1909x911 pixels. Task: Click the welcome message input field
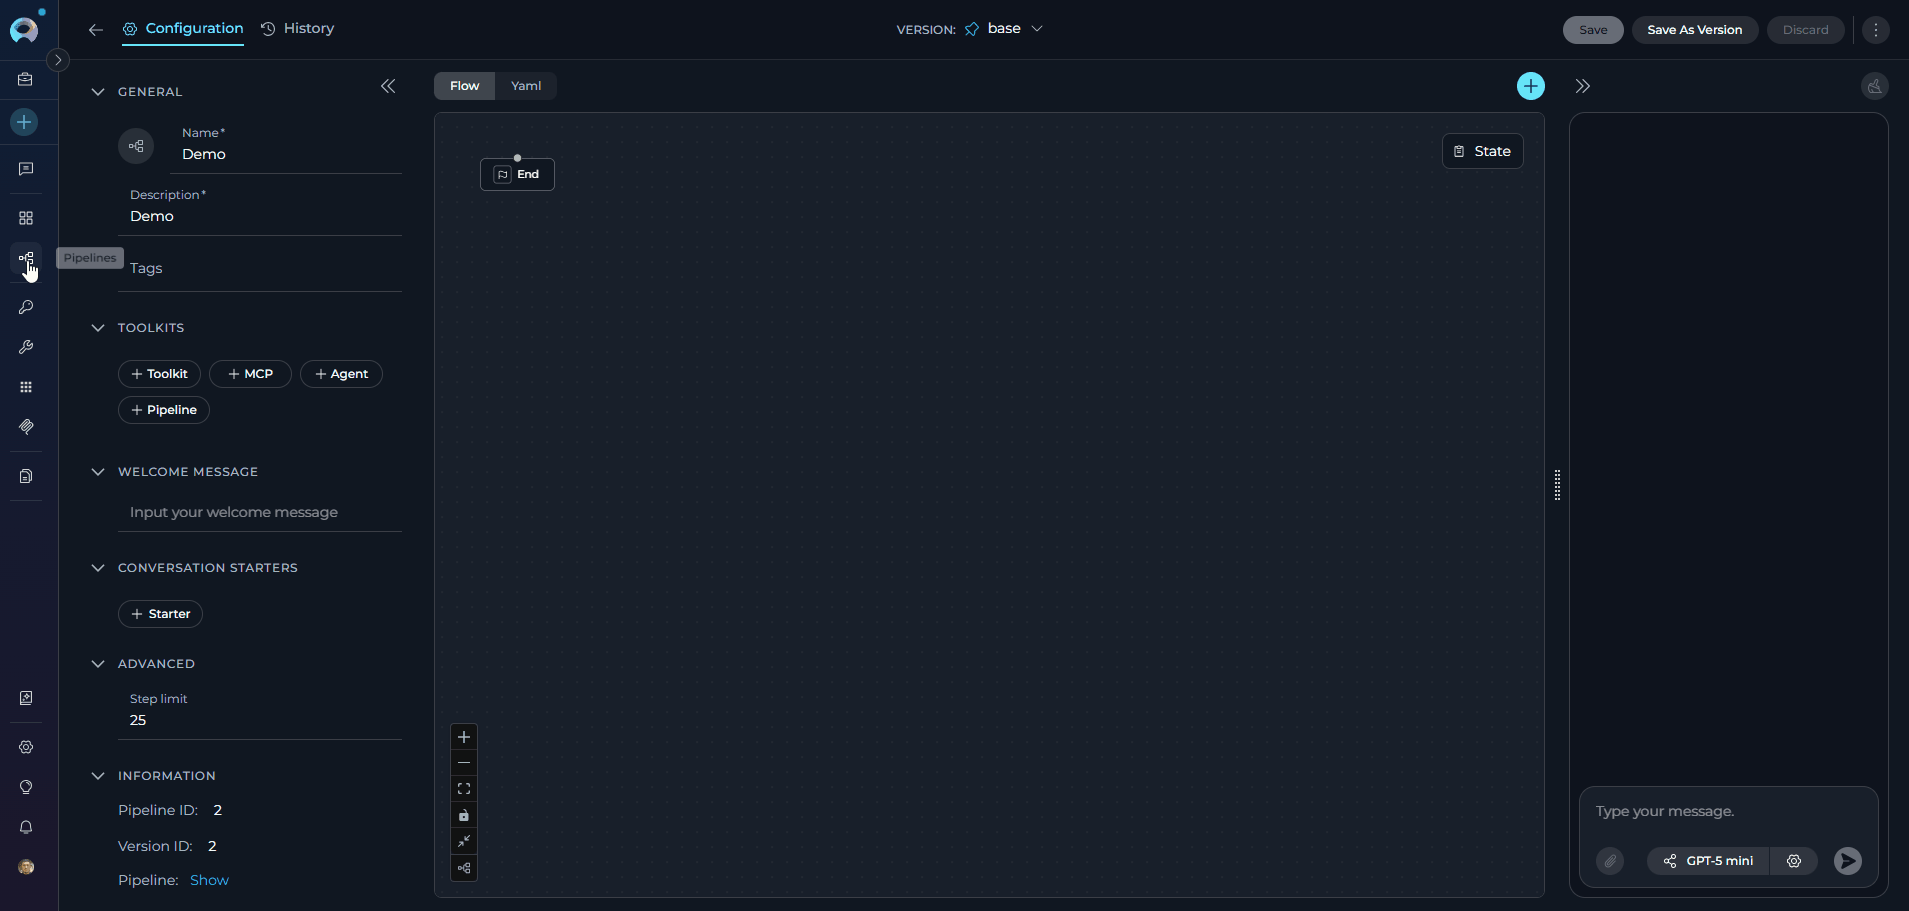260,512
